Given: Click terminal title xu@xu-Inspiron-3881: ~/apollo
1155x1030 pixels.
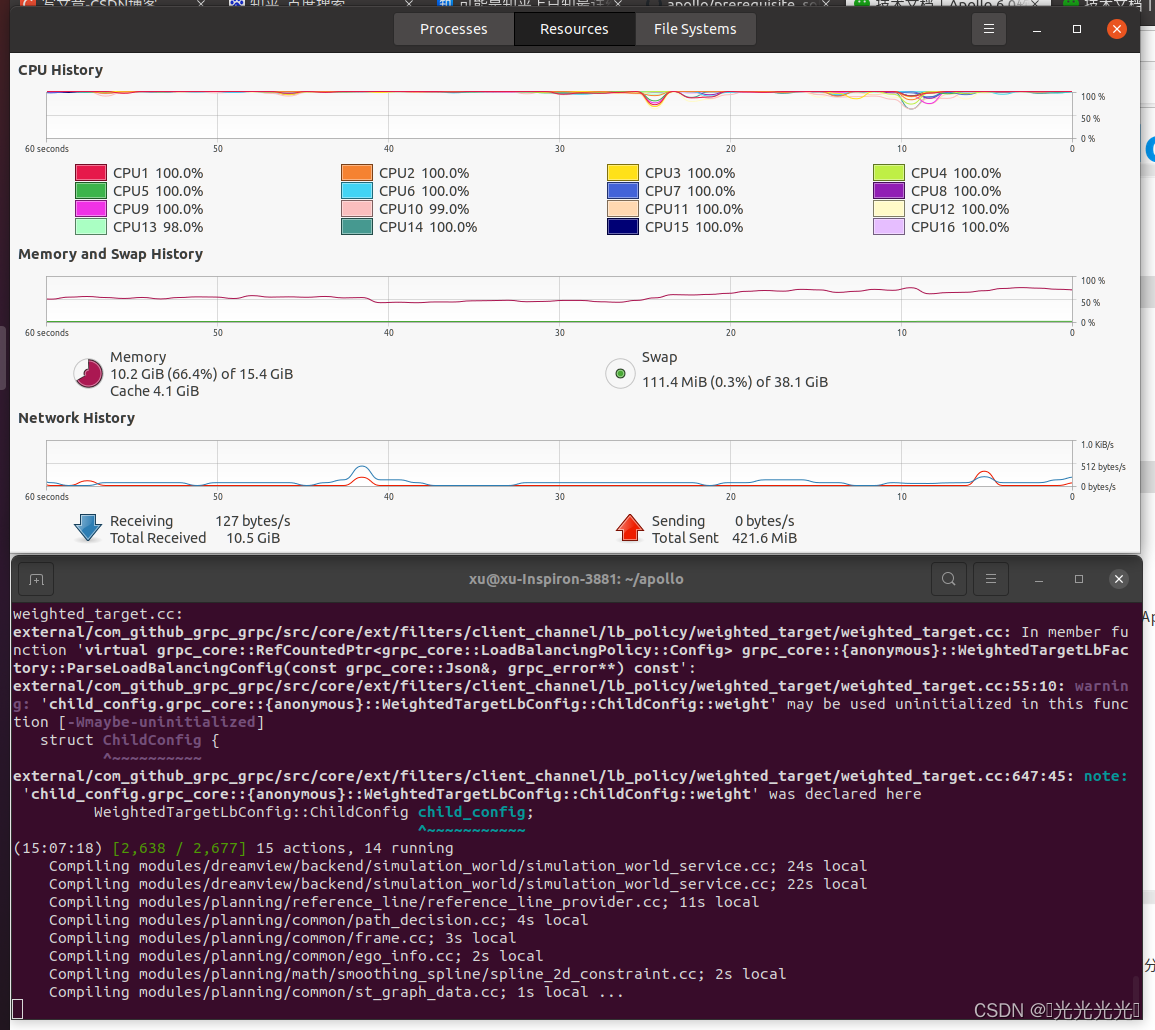Looking at the screenshot, I should [576, 579].
